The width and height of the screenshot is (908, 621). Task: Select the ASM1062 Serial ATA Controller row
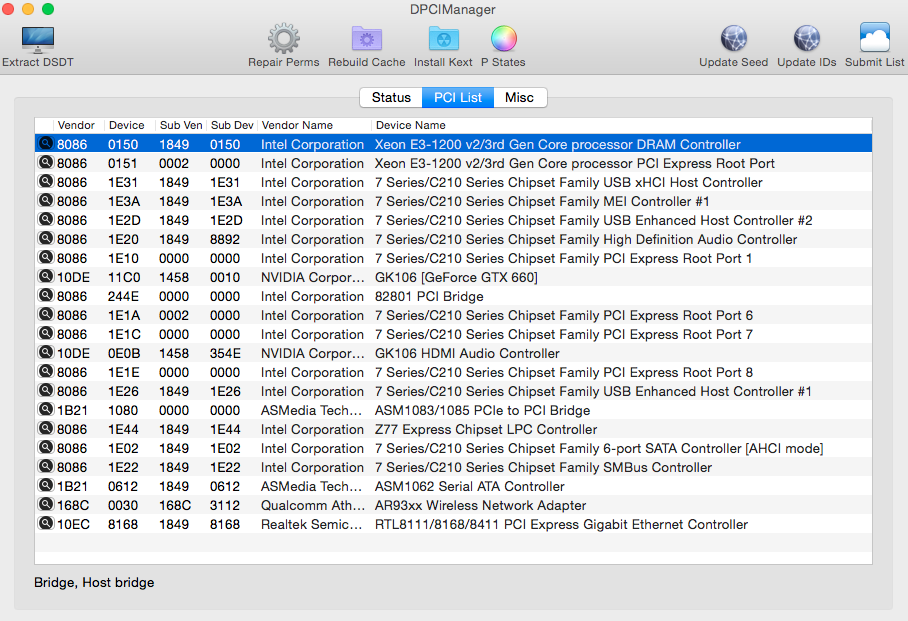pos(469,486)
